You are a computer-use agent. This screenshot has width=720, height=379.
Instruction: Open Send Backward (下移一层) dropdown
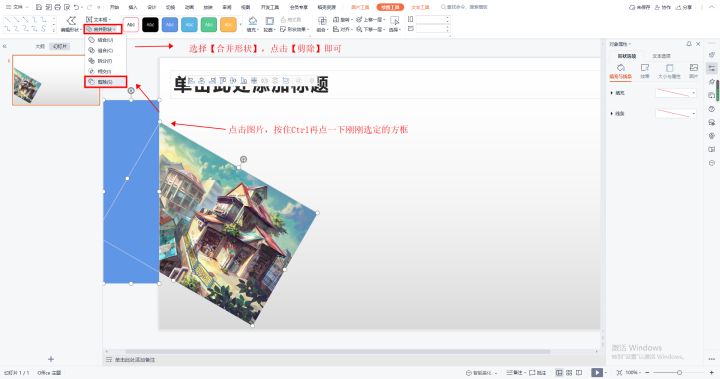tap(371, 29)
